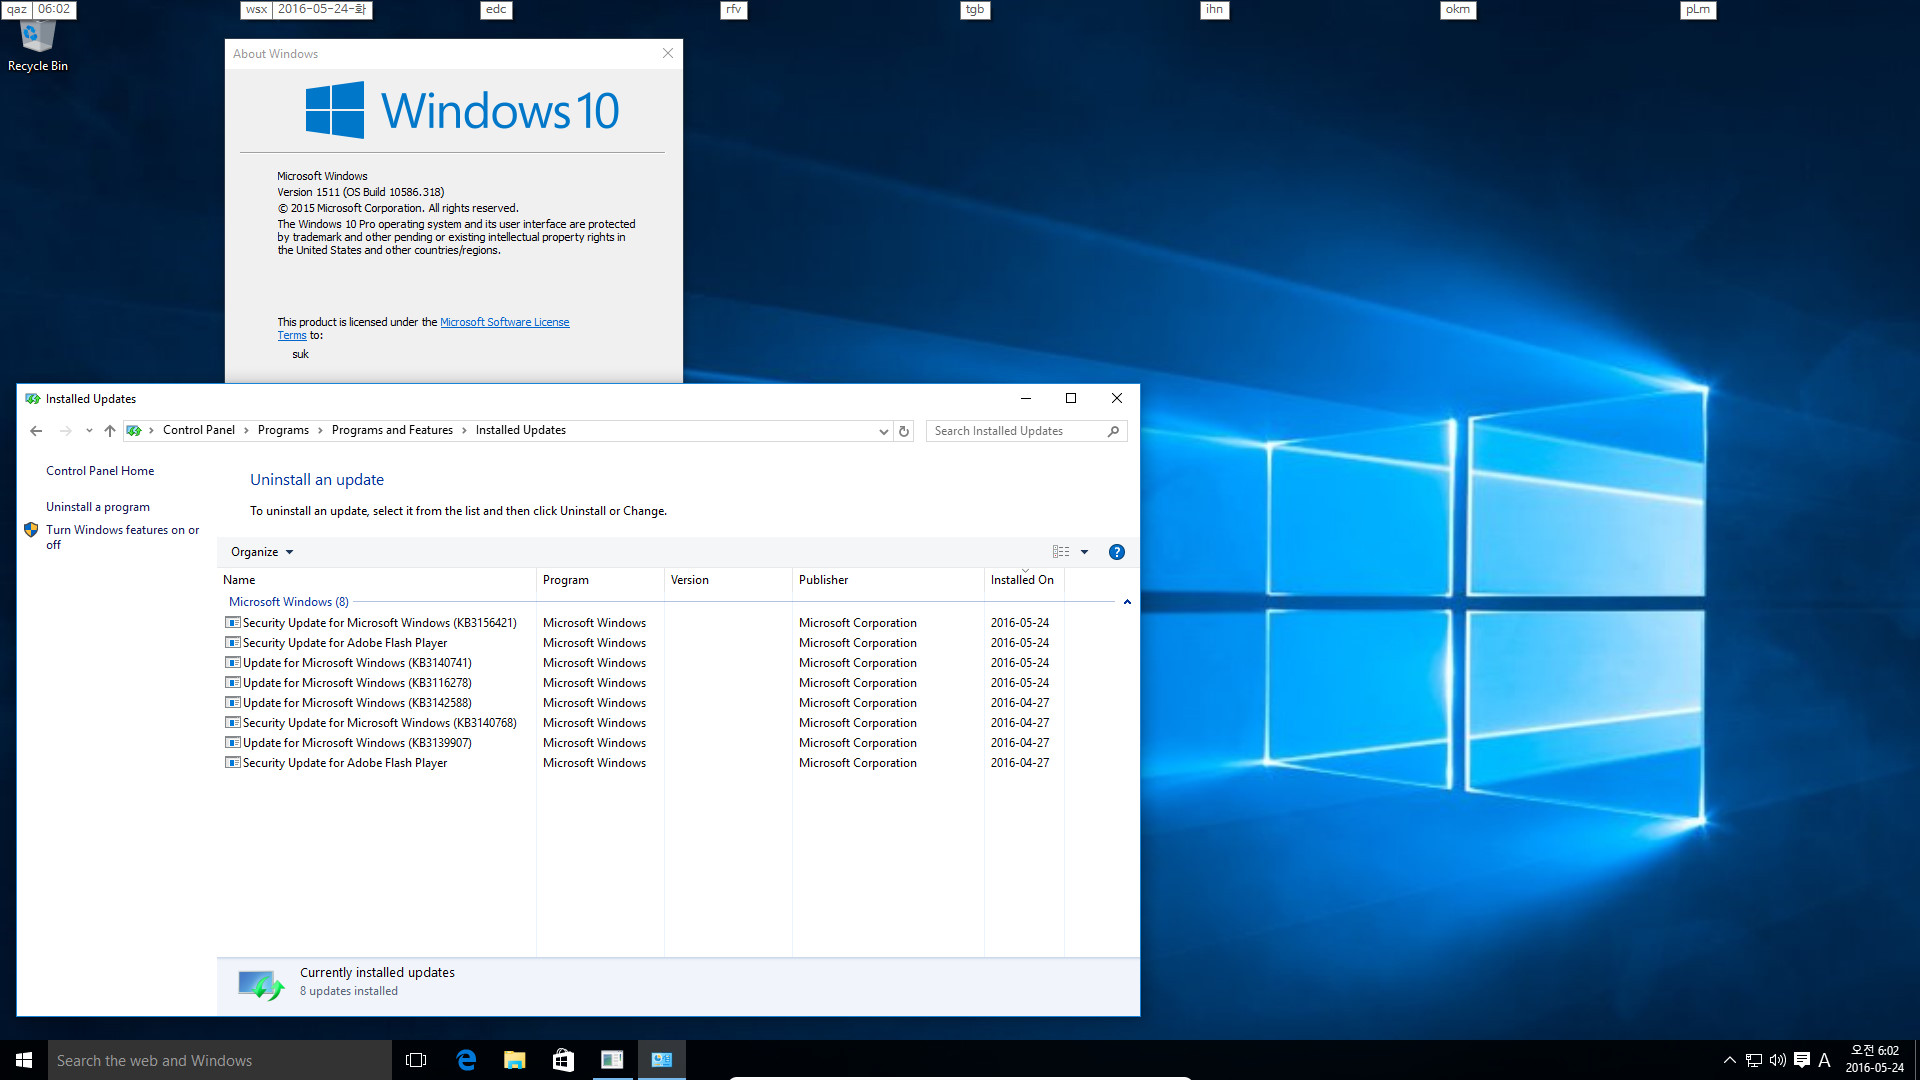Show hidden system tray icons
Screen dimensions: 1920x1080
click(x=1729, y=1060)
